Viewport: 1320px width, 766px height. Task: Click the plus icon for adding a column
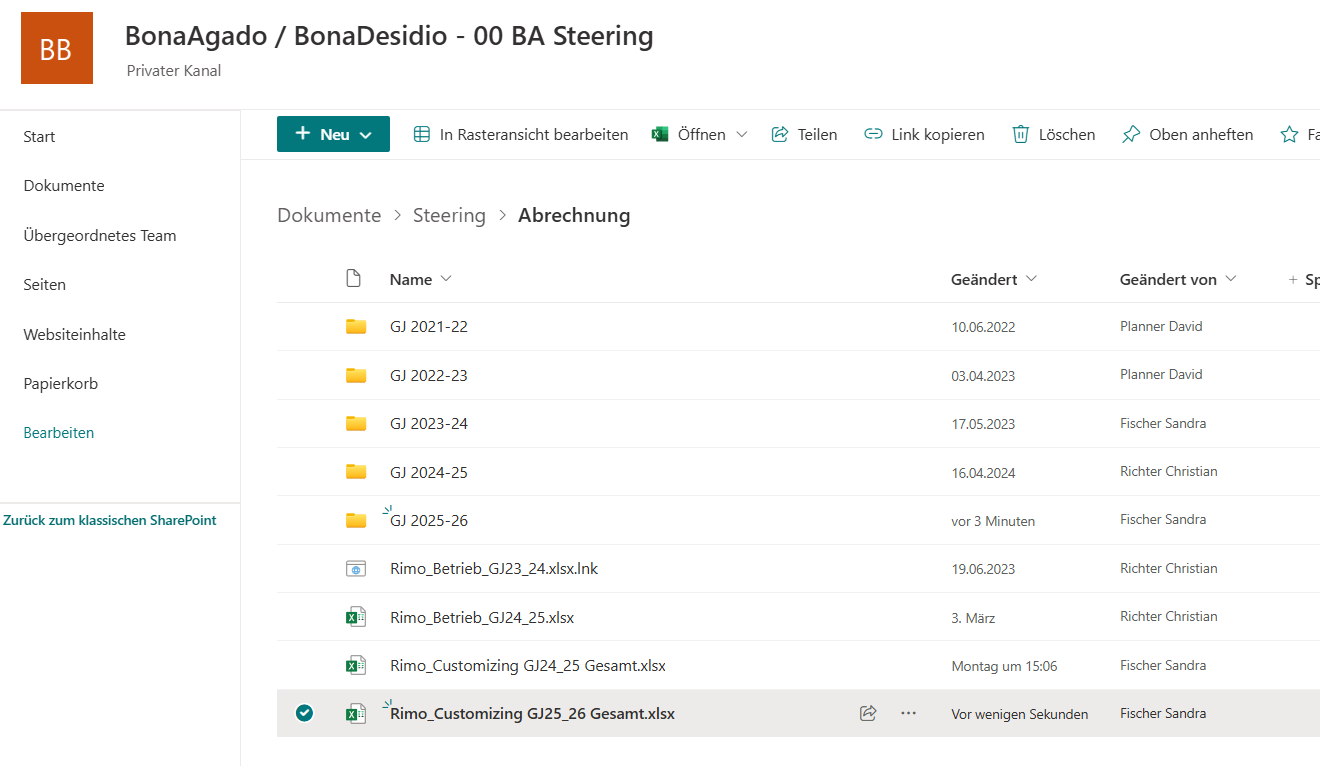pos(1293,280)
